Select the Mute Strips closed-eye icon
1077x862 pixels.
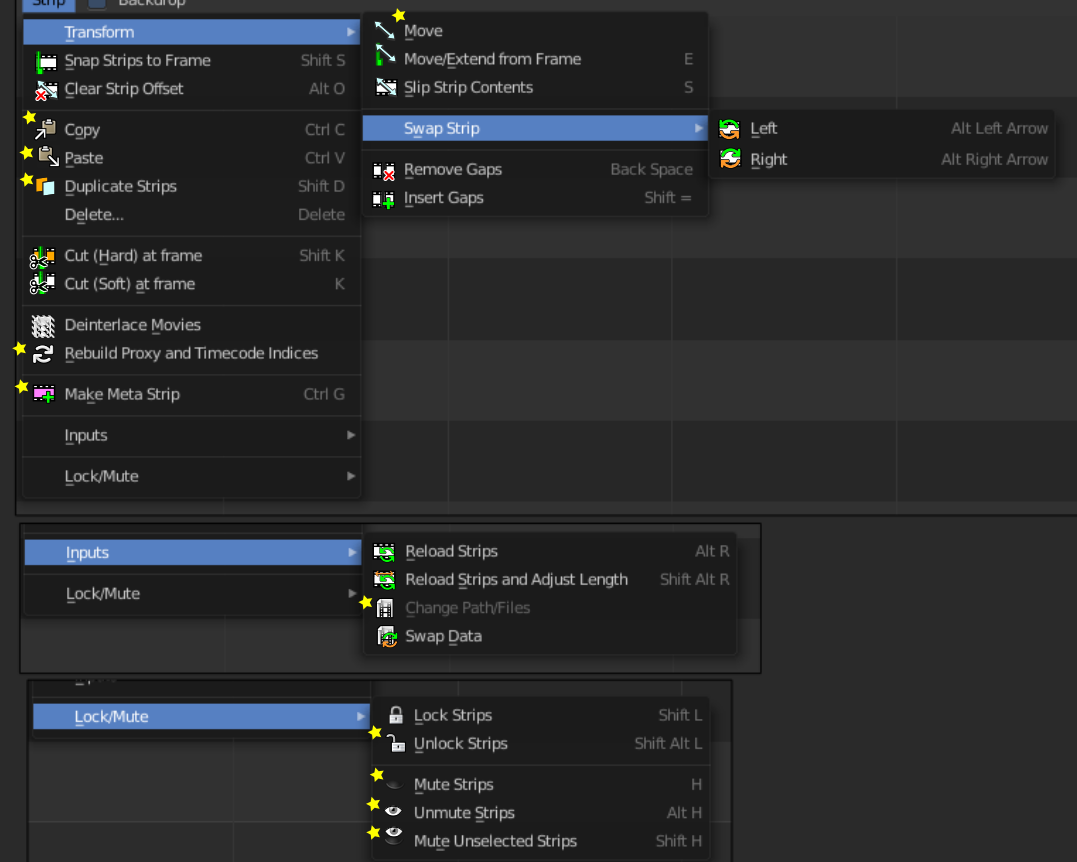click(x=394, y=784)
